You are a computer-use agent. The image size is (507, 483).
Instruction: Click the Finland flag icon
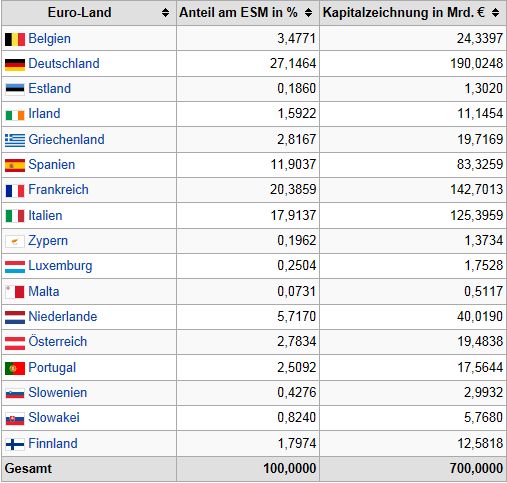(15, 444)
